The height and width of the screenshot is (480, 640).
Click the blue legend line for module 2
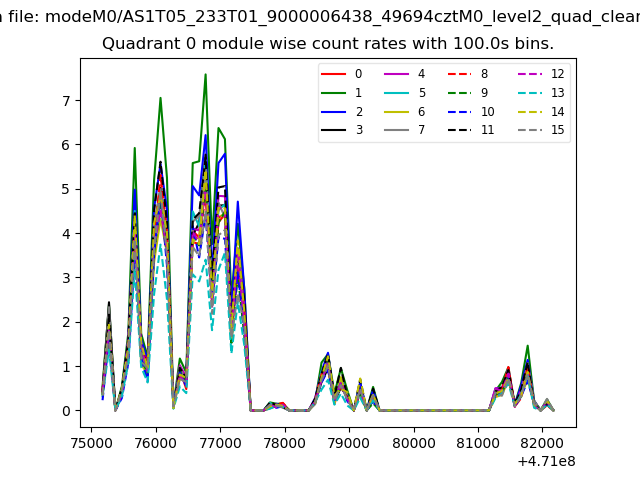coord(334,112)
